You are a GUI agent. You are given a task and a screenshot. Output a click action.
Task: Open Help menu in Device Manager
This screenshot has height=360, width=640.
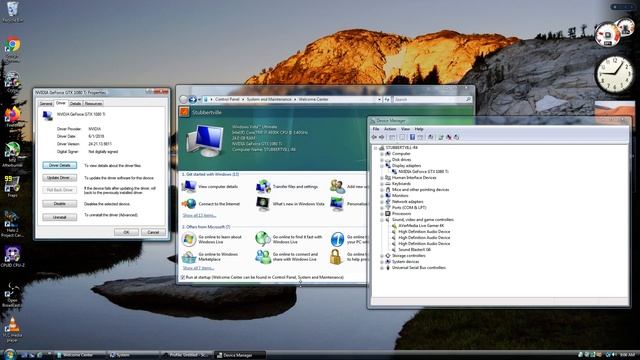419,129
